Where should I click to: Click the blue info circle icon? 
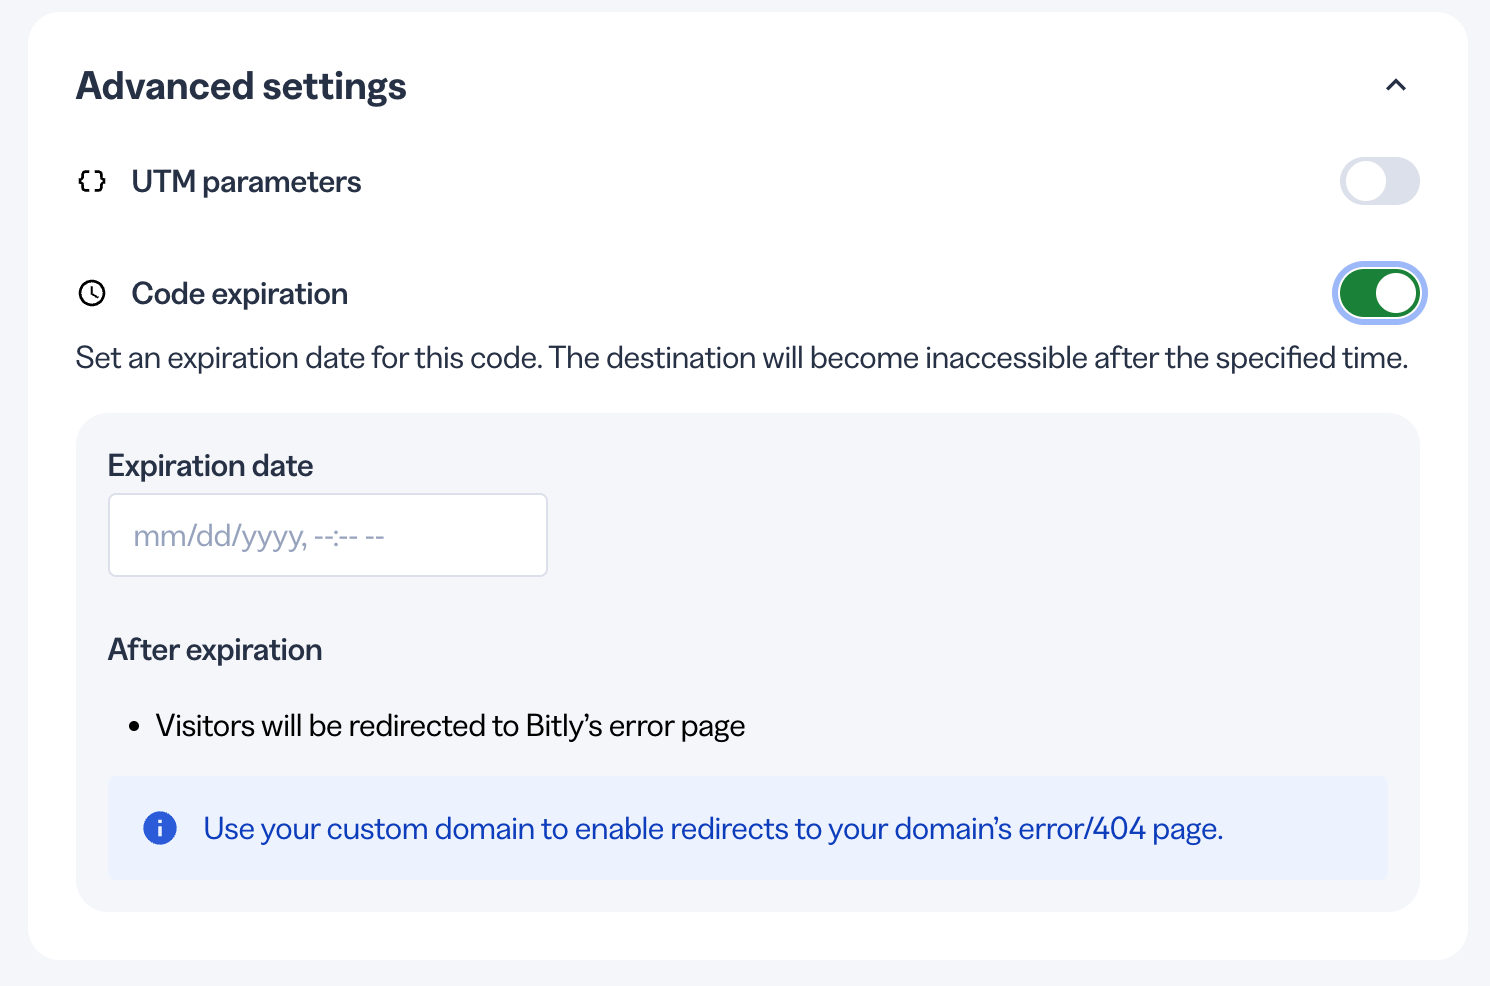click(x=160, y=828)
